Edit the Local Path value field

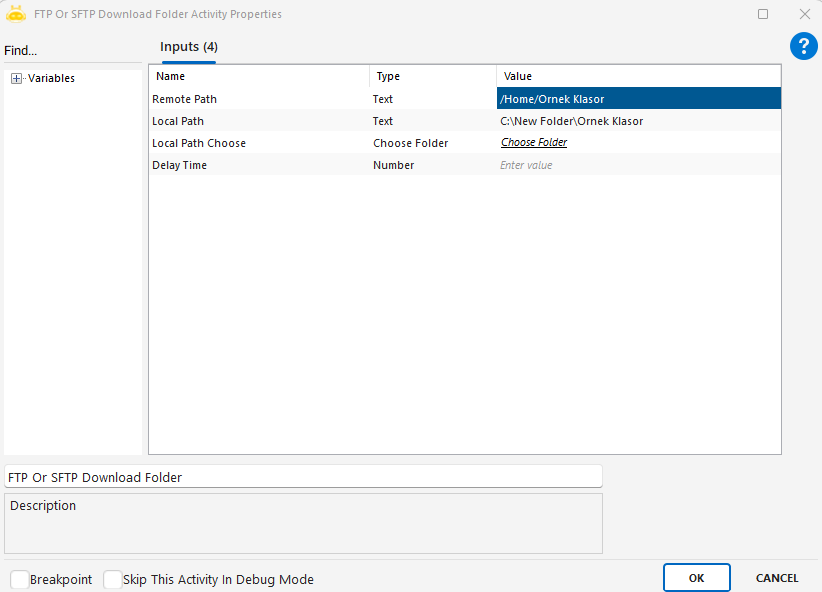click(x=638, y=121)
